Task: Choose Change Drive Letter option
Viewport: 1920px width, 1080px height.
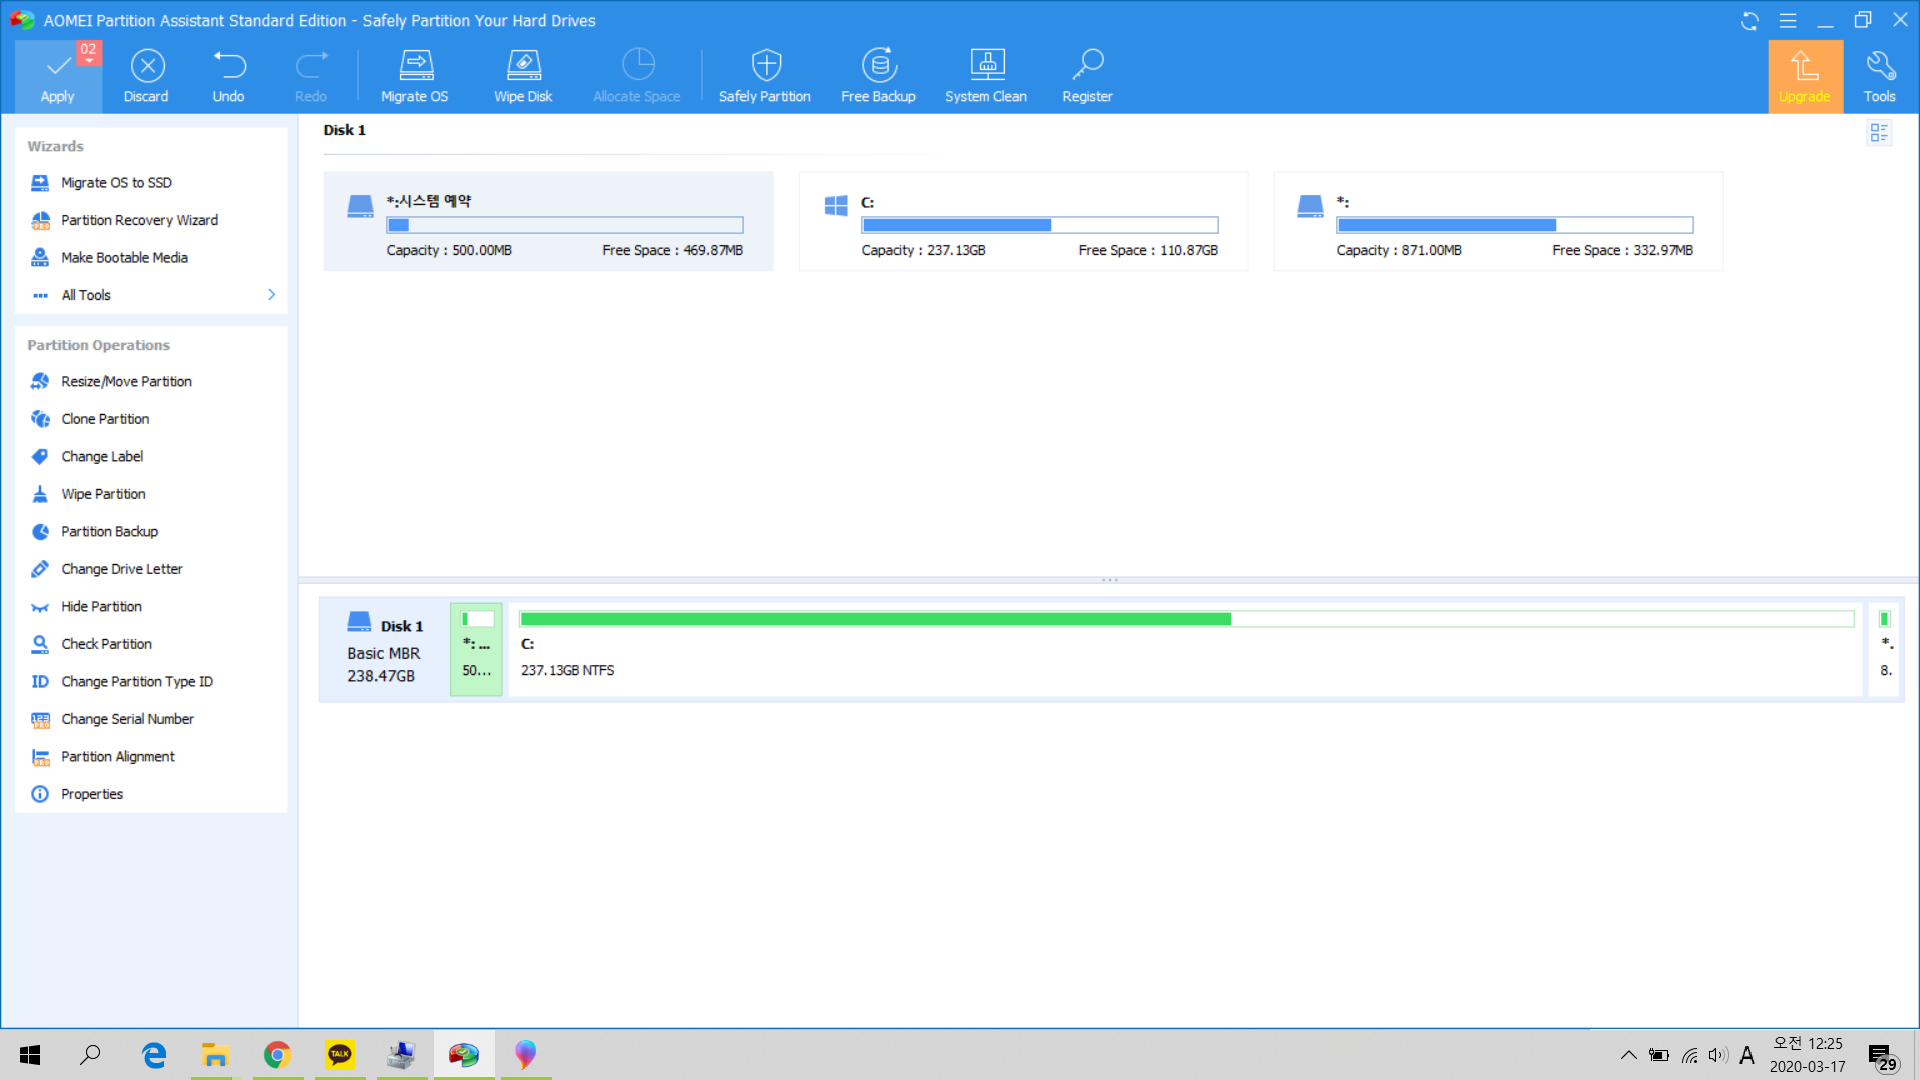Action: tap(122, 569)
